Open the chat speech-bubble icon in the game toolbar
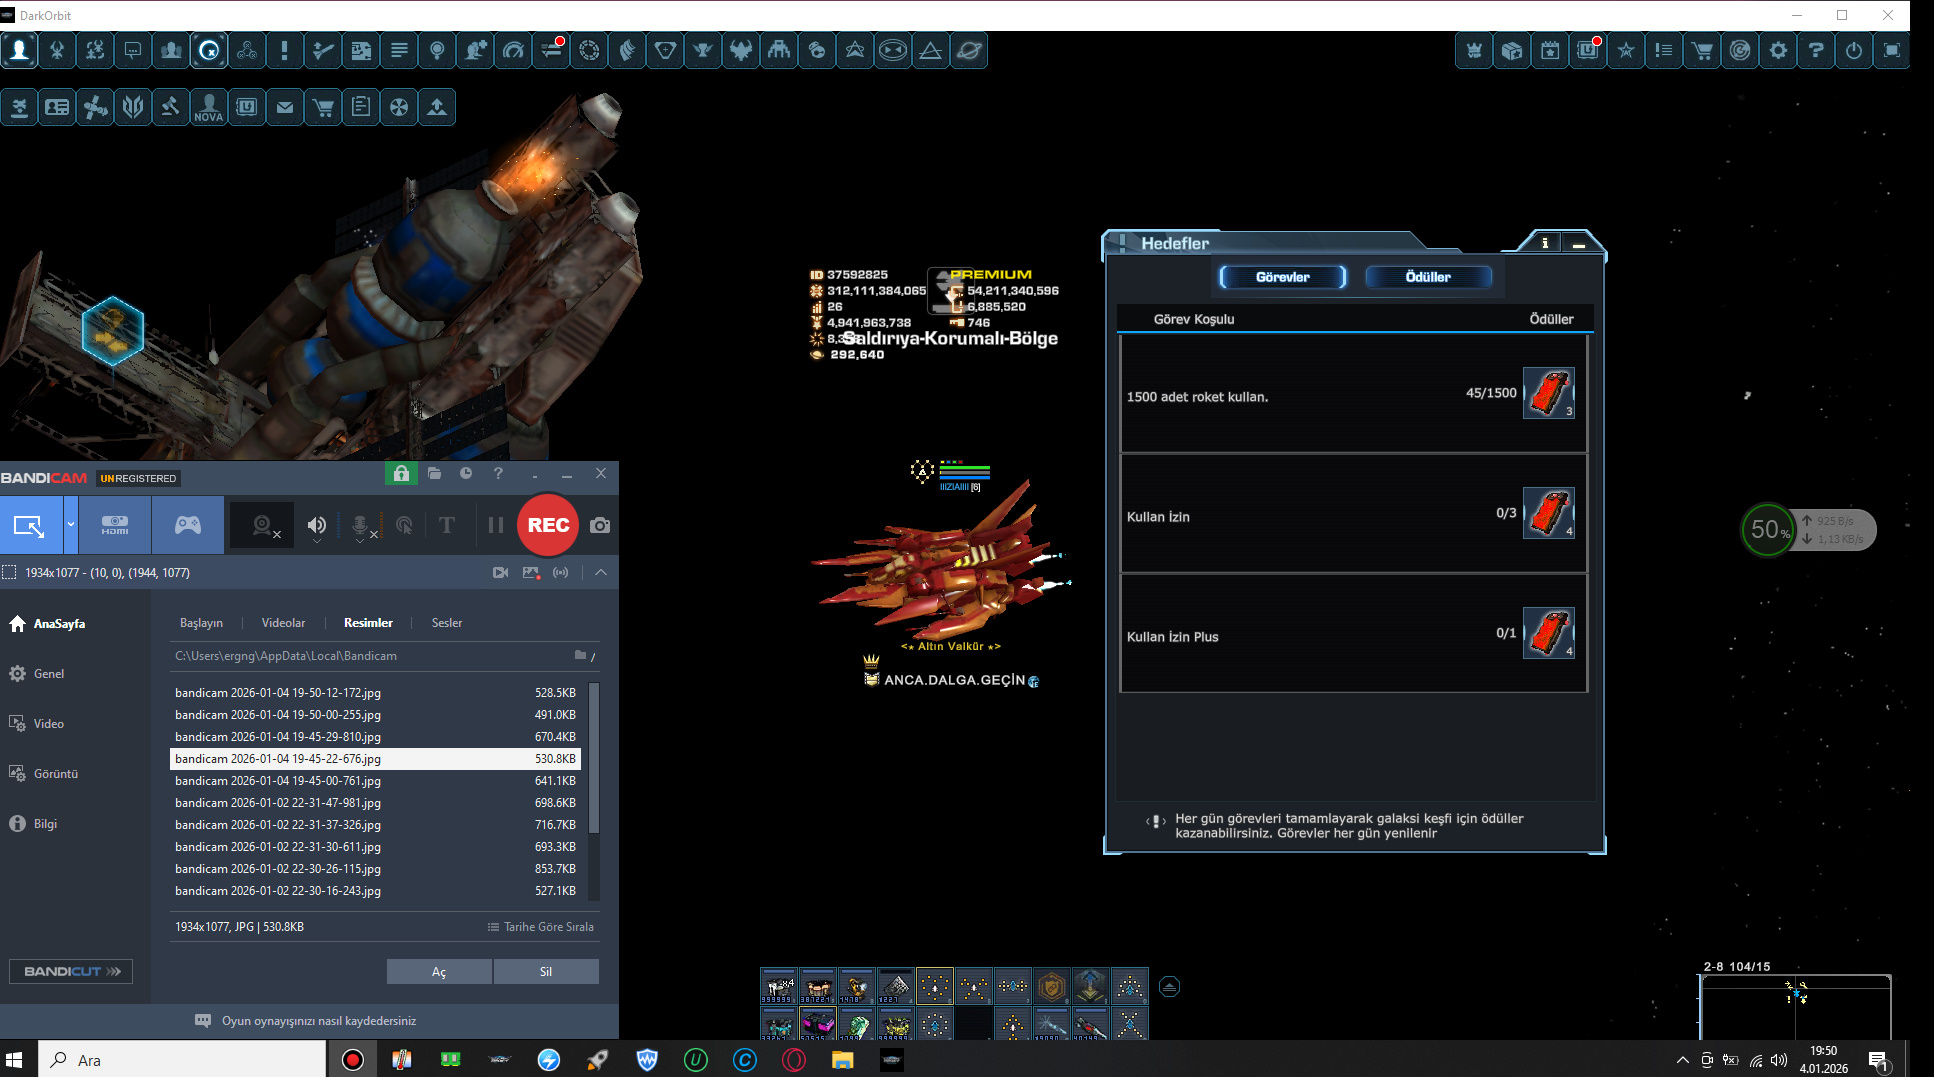1934x1077 pixels. [133, 50]
